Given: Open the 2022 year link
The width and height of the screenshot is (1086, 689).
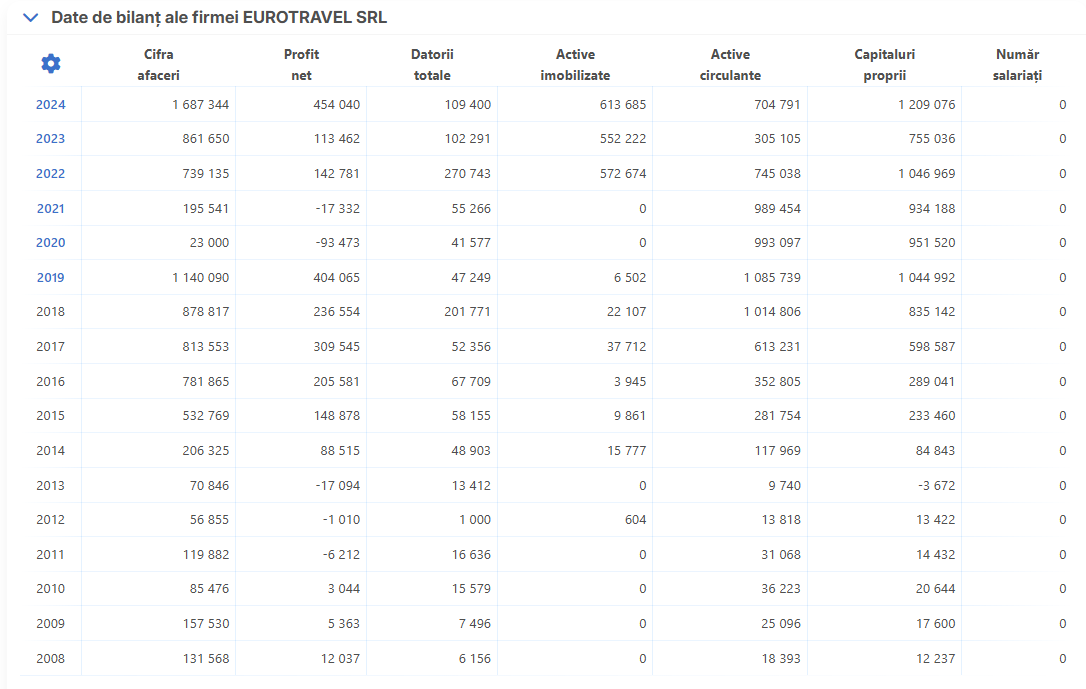Looking at the screenshot, I should click(x=51, y=174).
